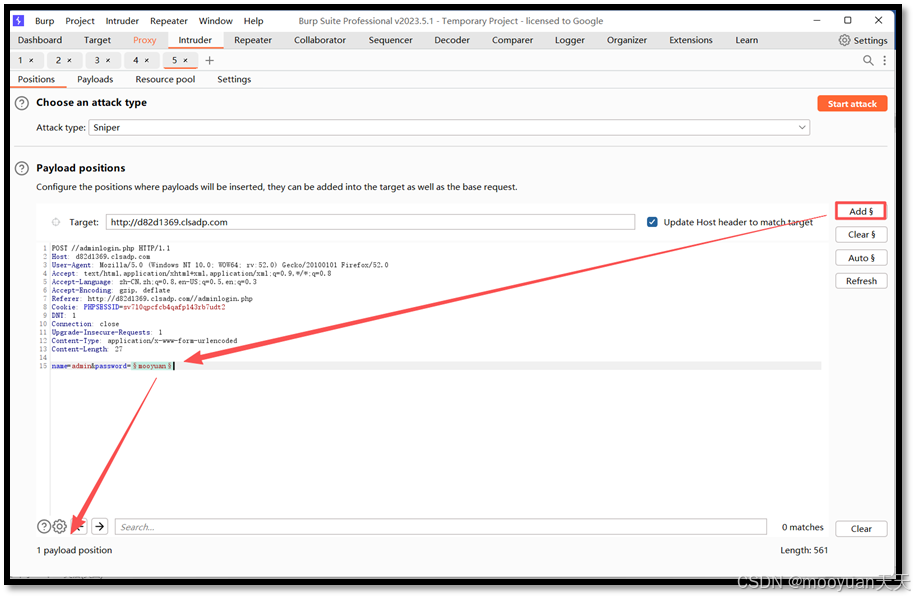Click the editor Search field

[x=441, y=527]
